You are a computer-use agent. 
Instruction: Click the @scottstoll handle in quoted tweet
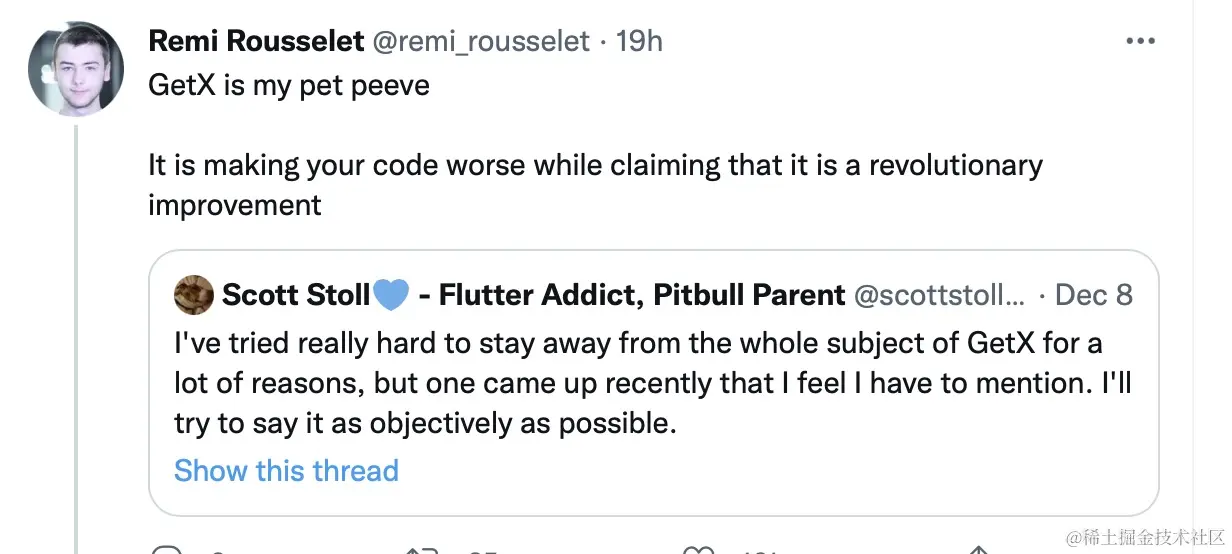[x=939, y=295]
